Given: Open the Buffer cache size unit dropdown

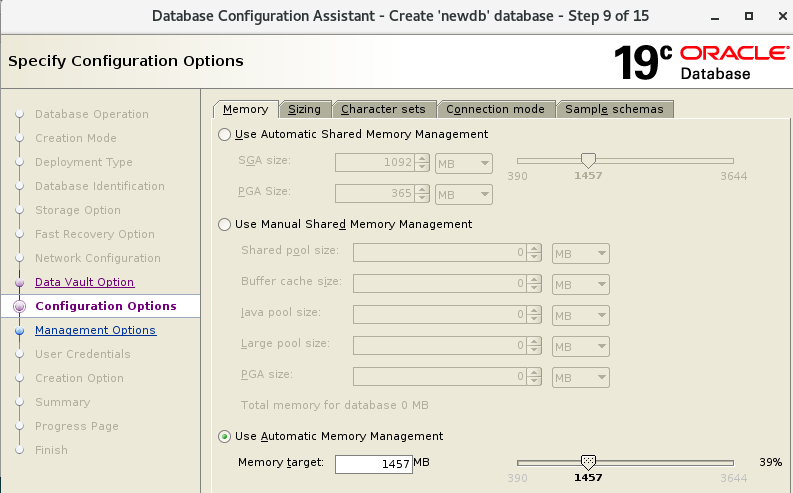Looking at the screenshot, I should coord(581,284).
